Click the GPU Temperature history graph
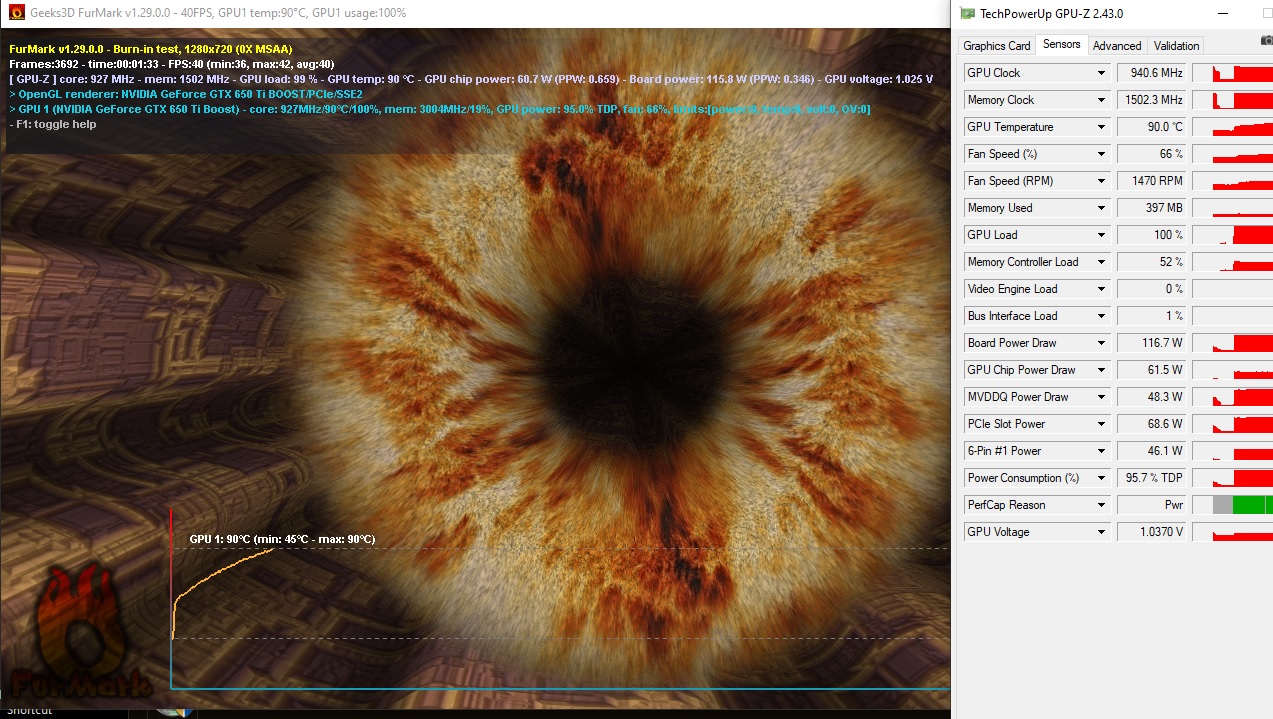The width and height of the screenshot is (1273, 719). point(1233,127)
